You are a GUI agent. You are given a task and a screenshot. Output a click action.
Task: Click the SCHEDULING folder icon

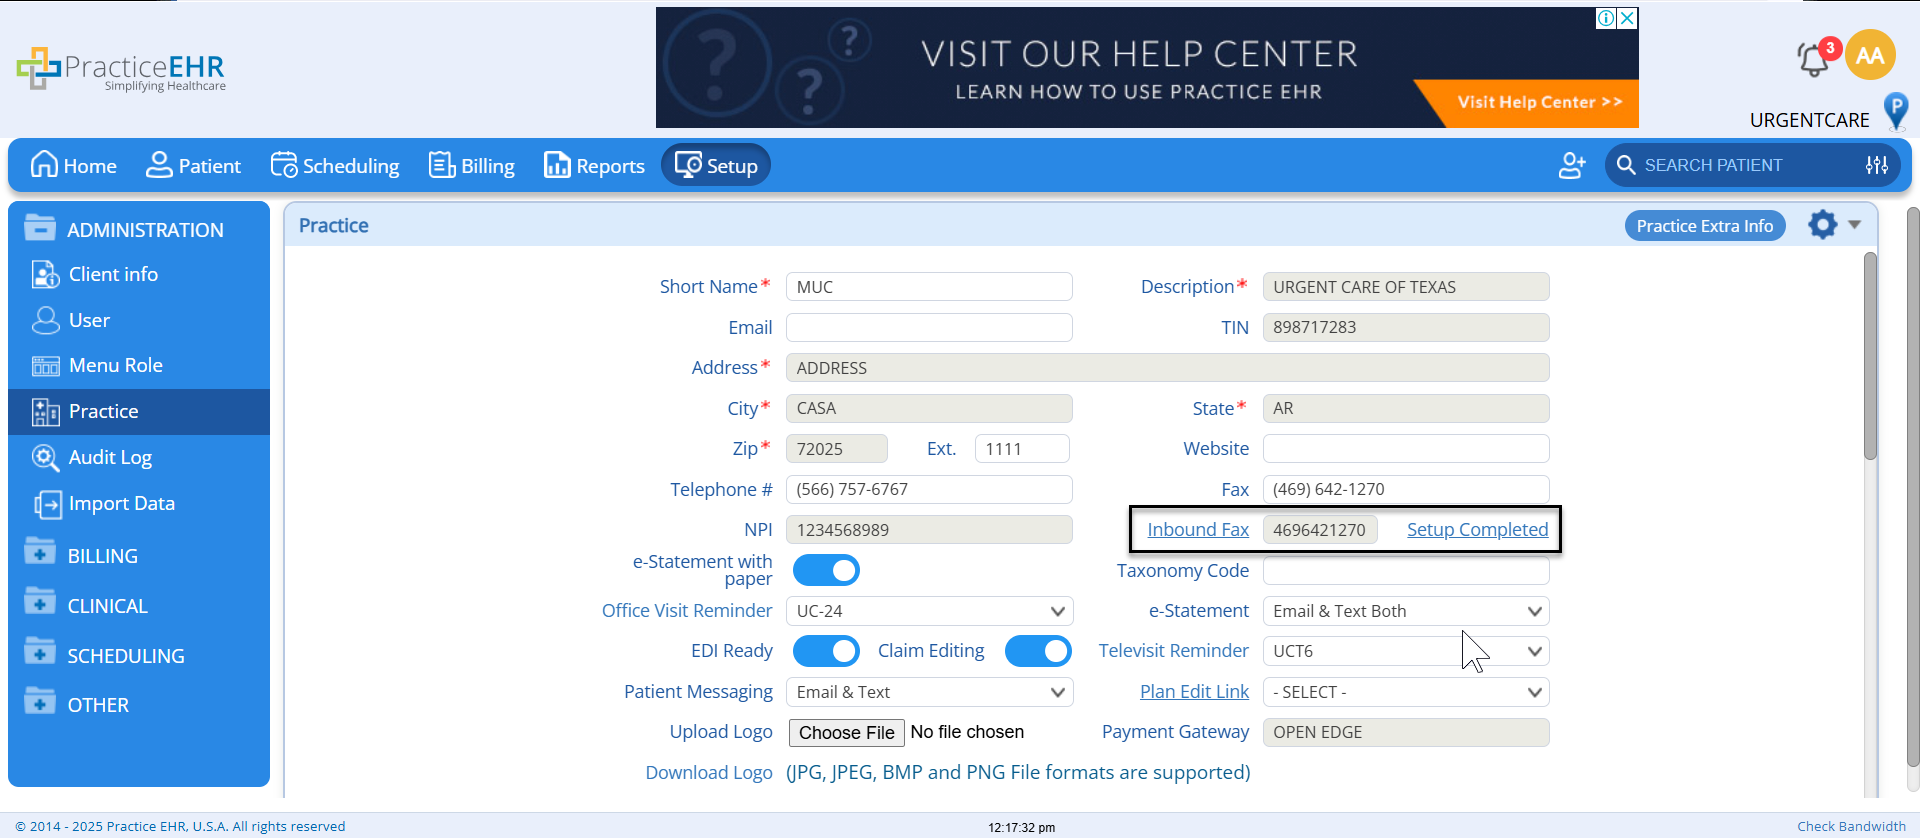[x=40, y=653]
